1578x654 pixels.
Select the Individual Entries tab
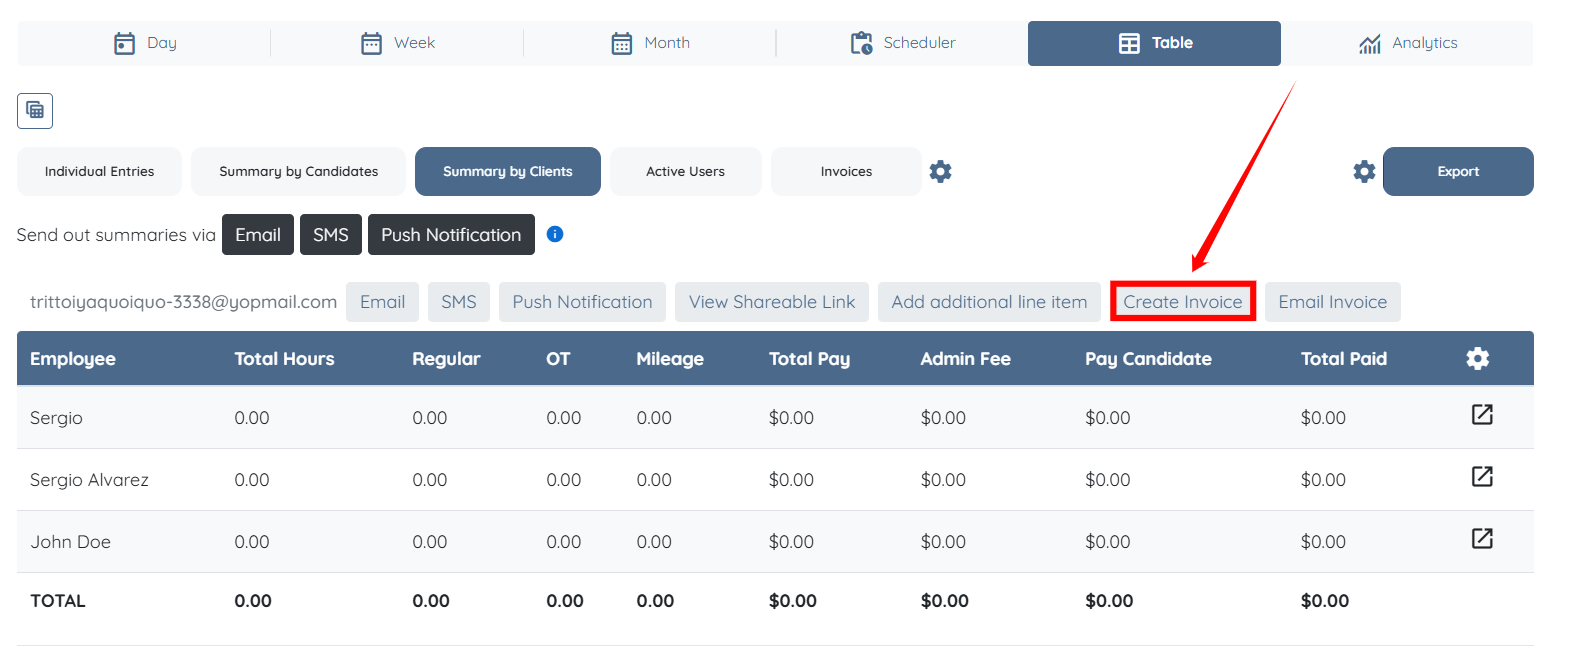99,172
